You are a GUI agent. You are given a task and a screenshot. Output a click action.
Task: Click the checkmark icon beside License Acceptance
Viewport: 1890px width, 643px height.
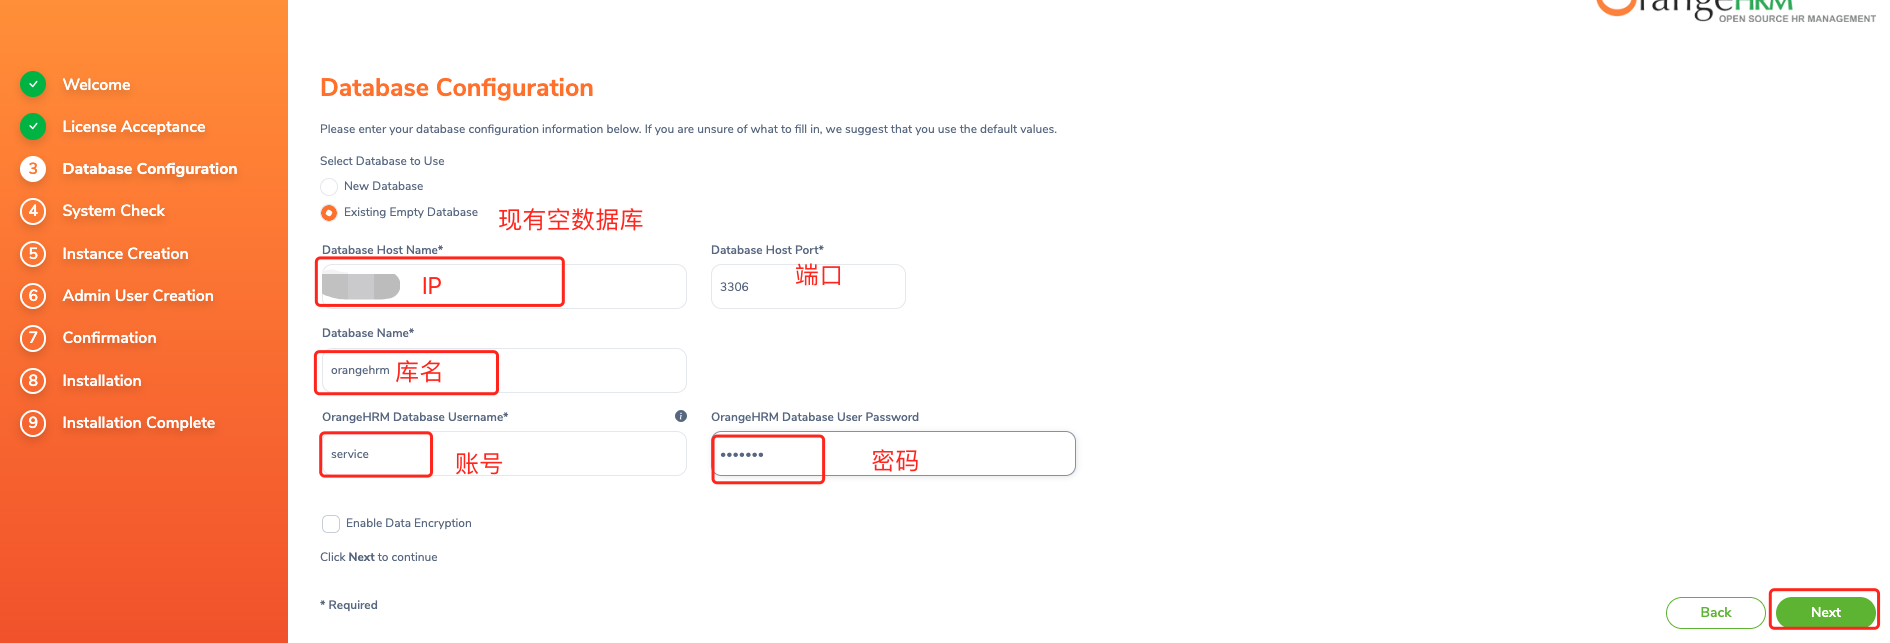[33, 126]
